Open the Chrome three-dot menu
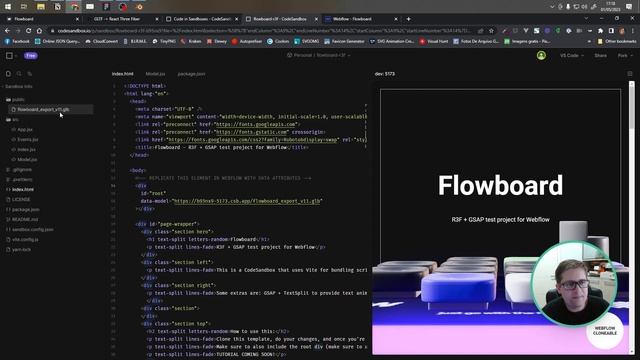This screenshot has width=640, height=360. click(x=633, y=31)
